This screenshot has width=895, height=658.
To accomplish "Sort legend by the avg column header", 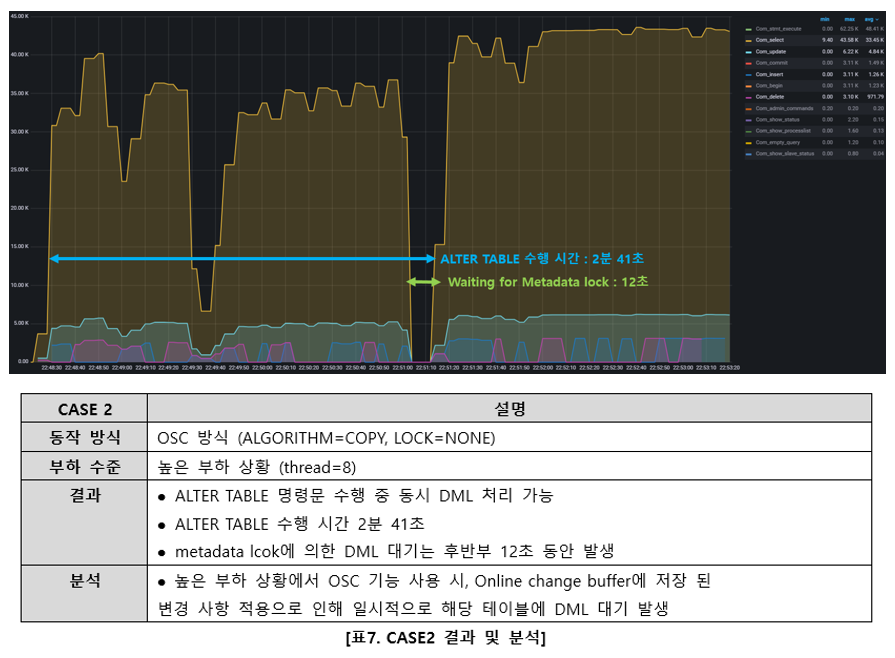I will click(869, 19).
